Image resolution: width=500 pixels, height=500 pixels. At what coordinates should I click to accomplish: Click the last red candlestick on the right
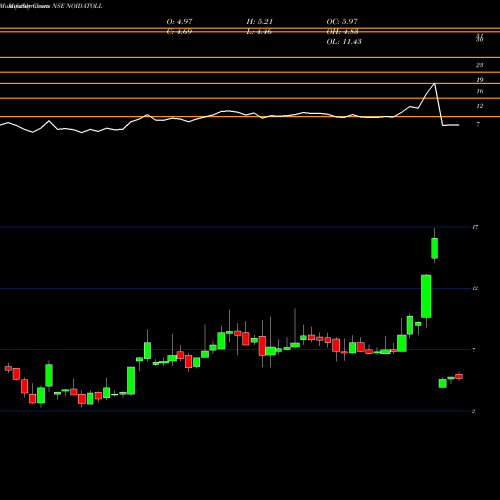[x=459, y=376]
